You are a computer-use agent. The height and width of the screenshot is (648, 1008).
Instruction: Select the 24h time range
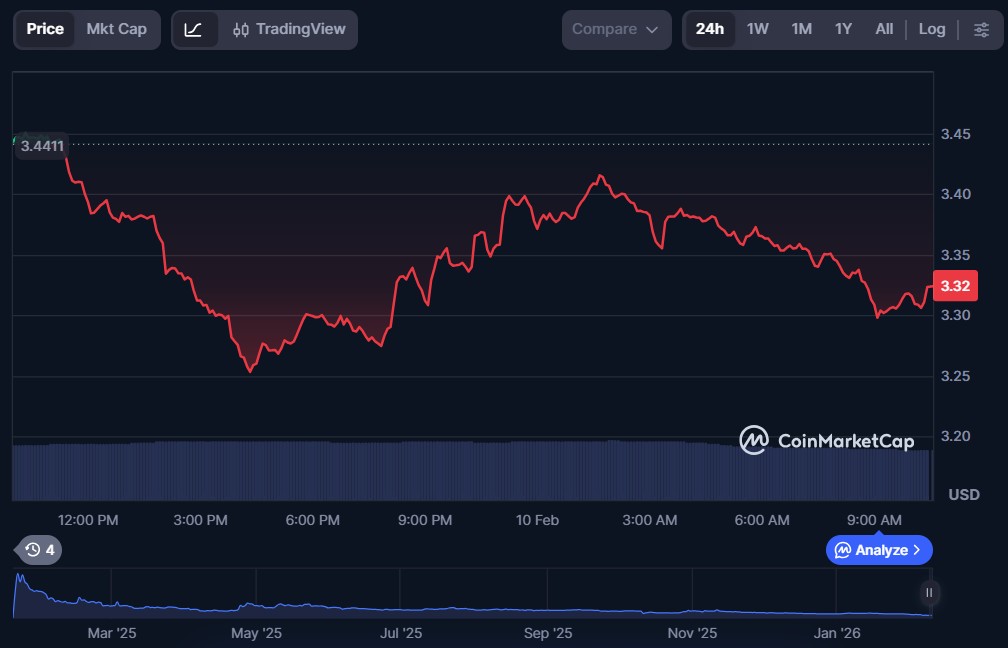click(x=709, y=29)
